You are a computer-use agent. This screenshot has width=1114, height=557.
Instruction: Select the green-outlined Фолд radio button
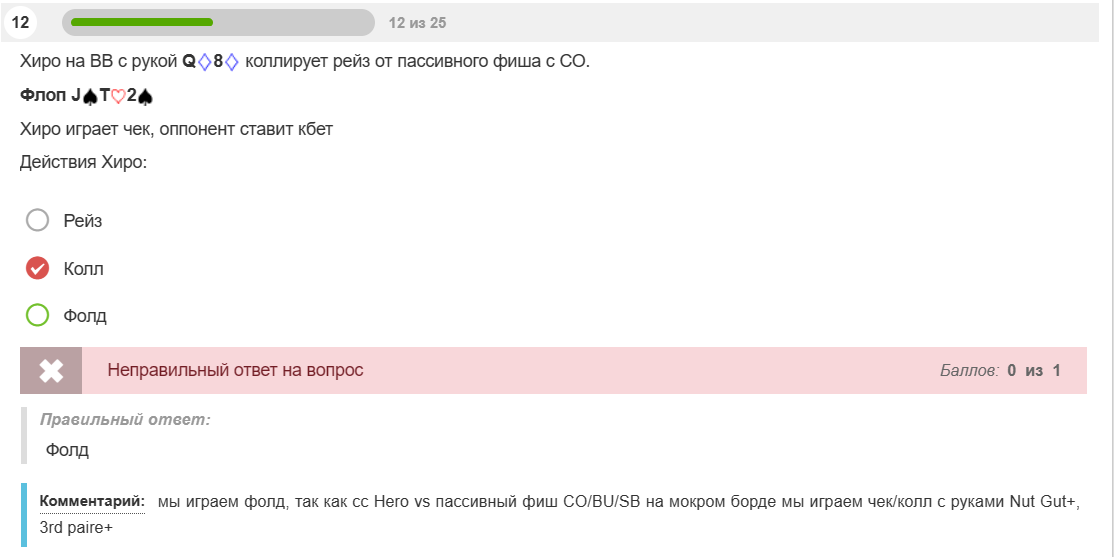pos(37,315)
